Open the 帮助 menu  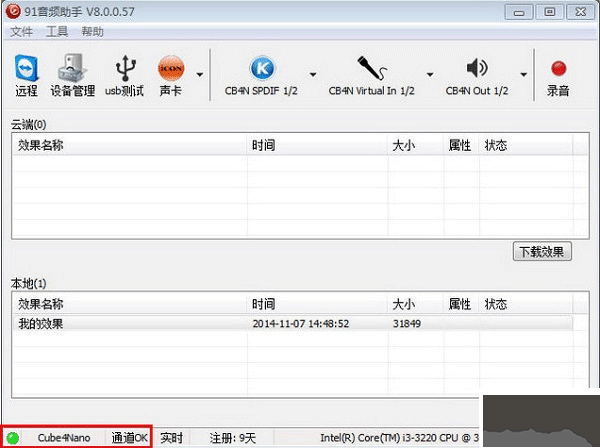pos(92,31)
